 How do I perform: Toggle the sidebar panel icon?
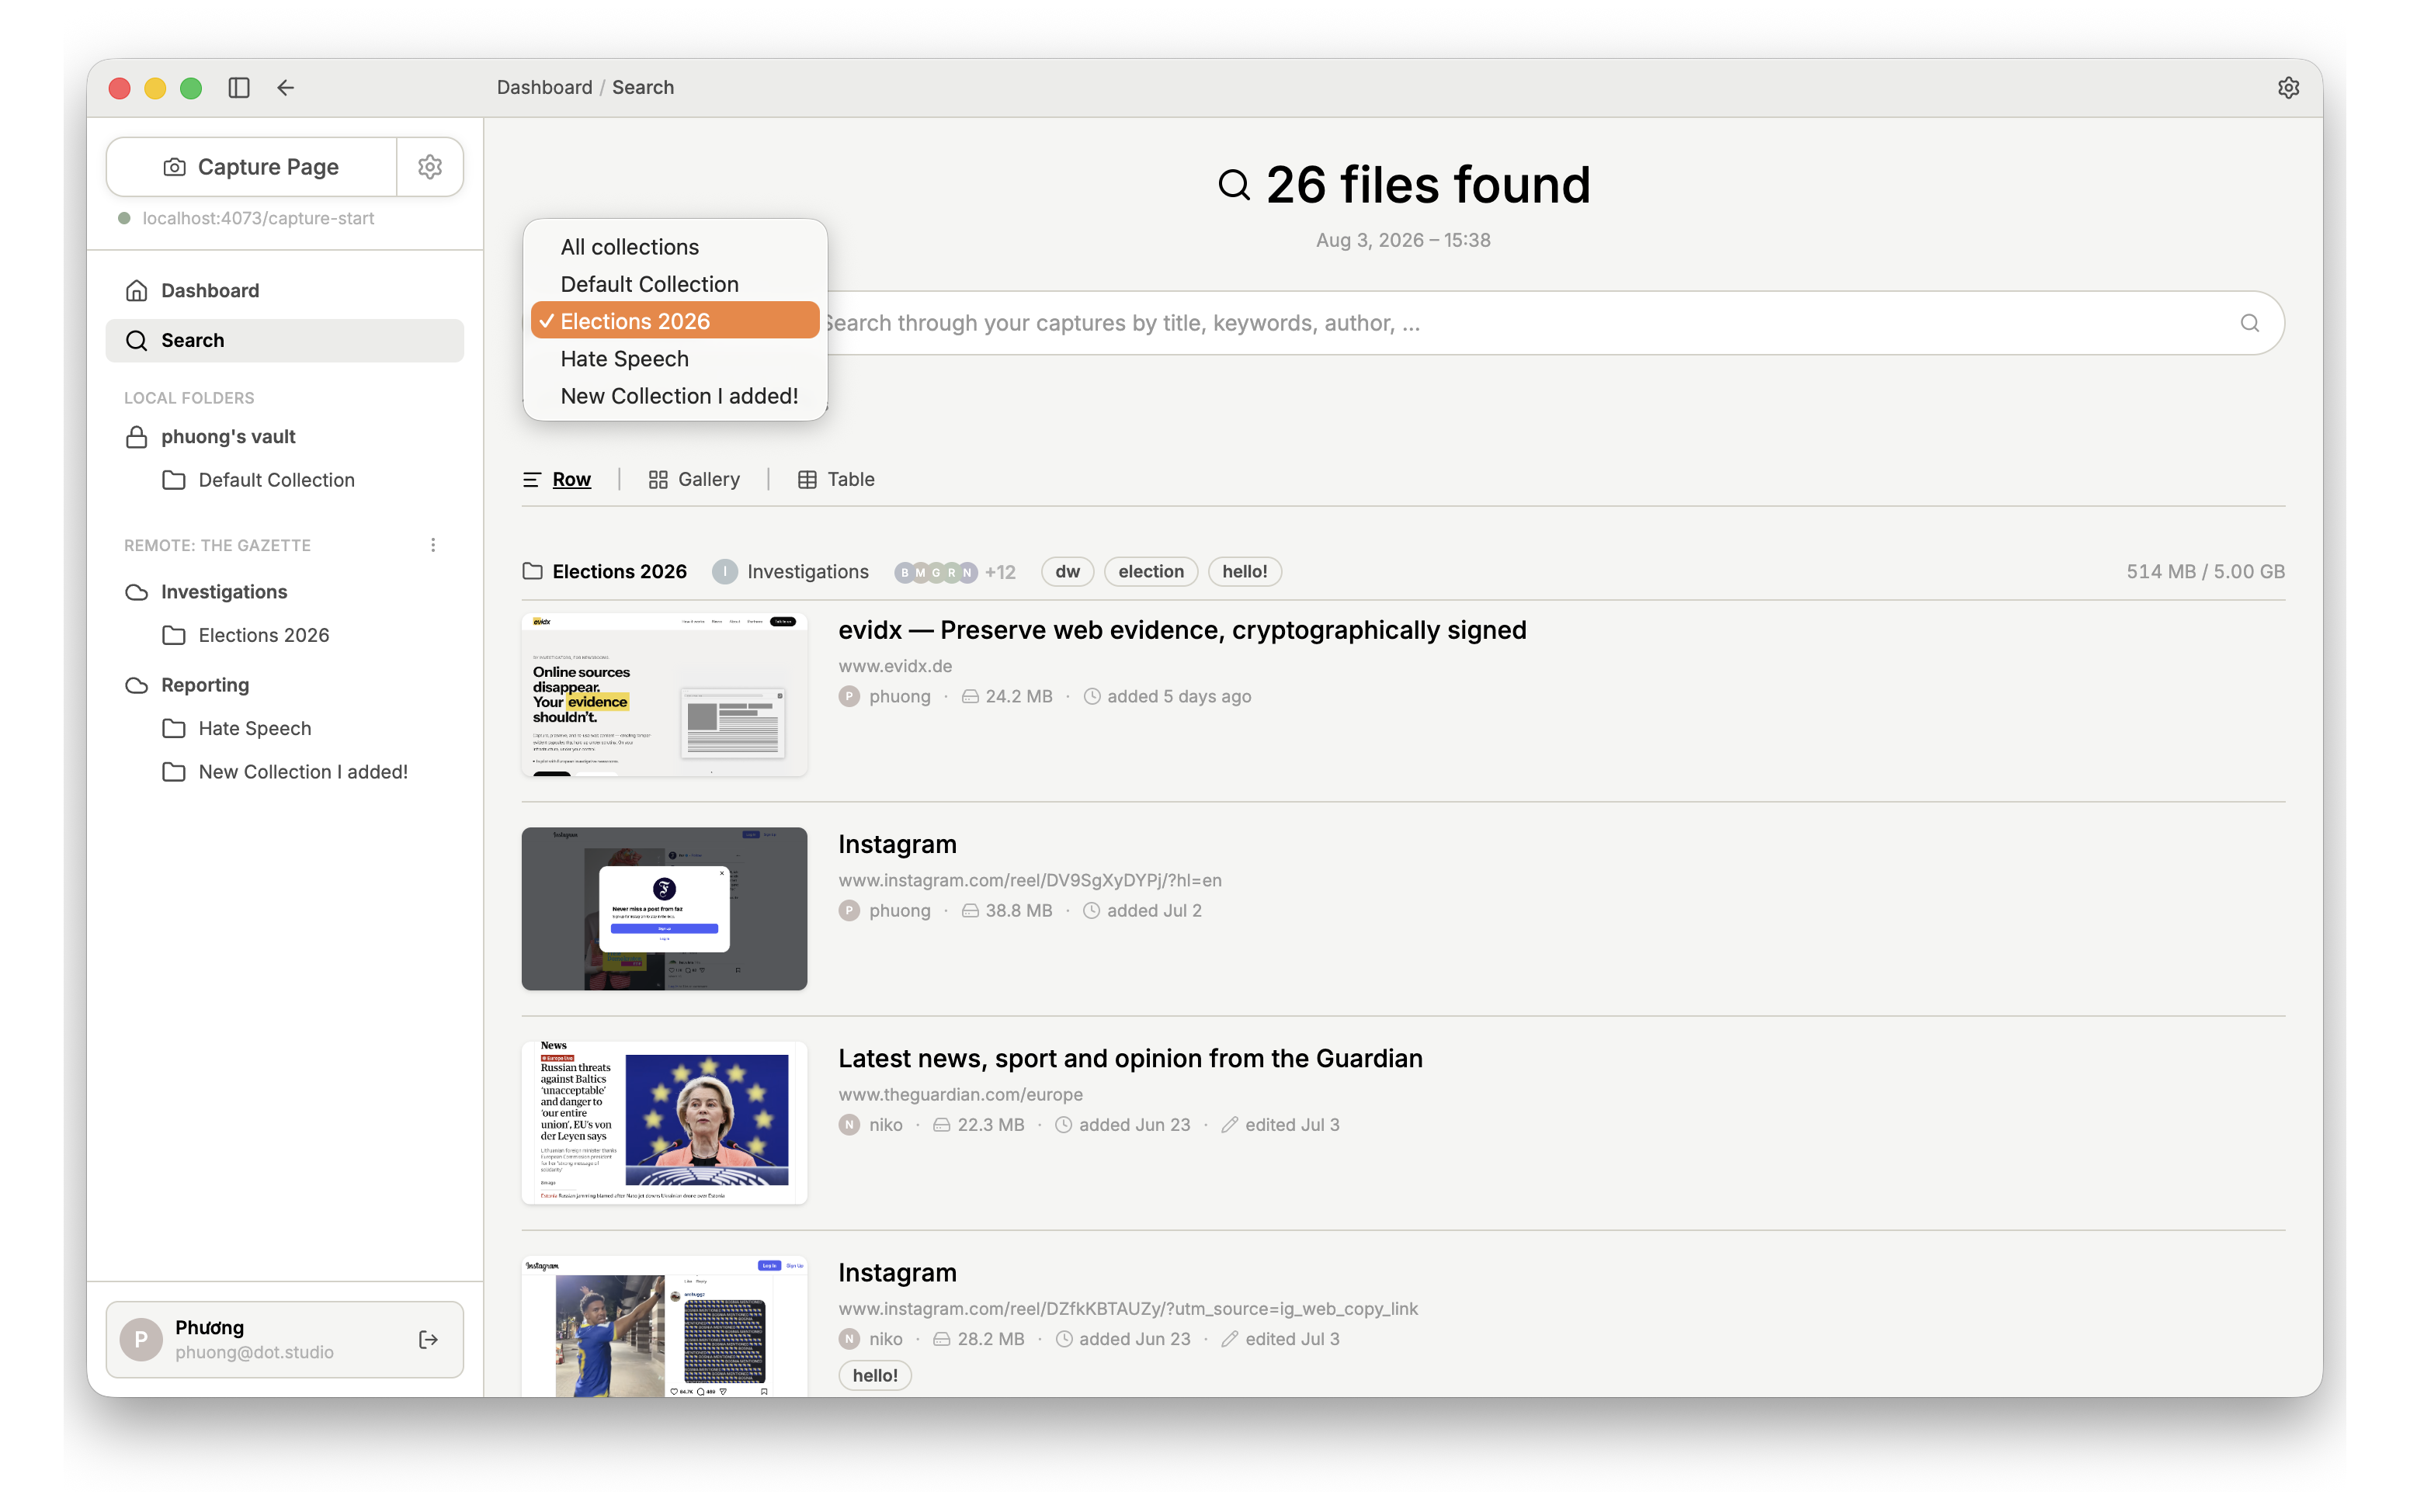click(x=238, y=88)
